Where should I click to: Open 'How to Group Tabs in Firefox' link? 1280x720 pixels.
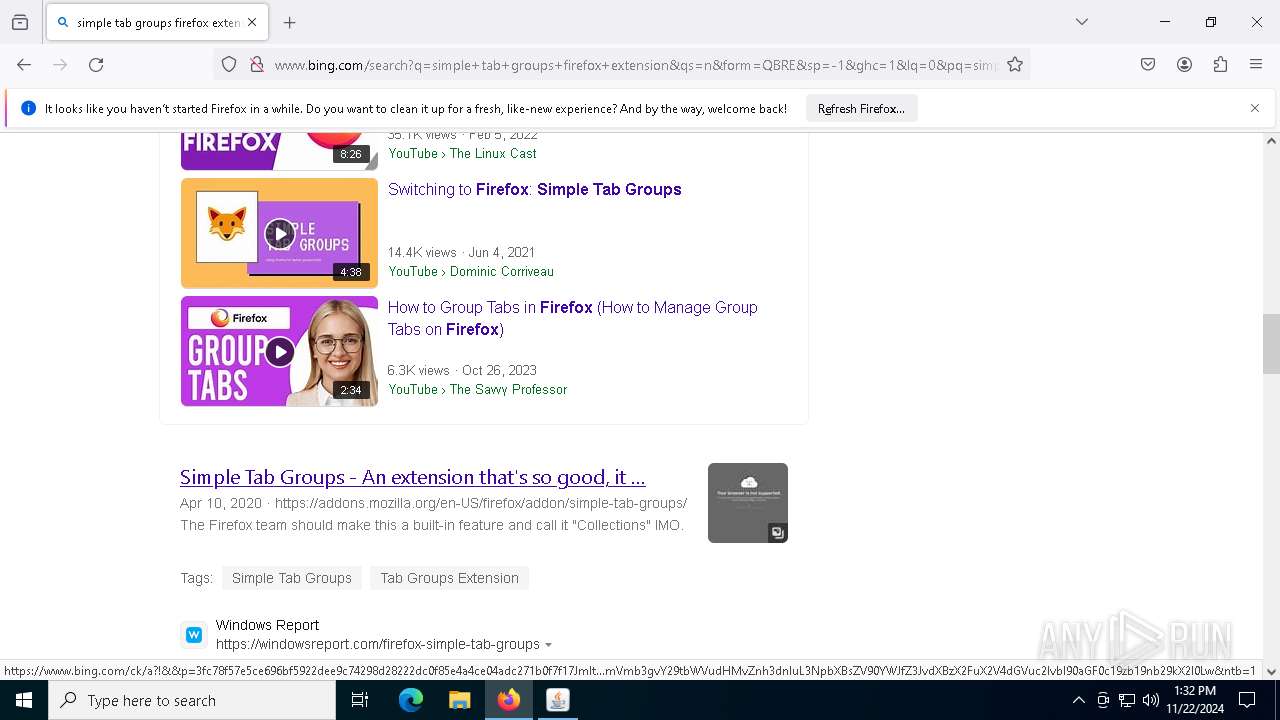pyautogui.click(x=572, y=318)
